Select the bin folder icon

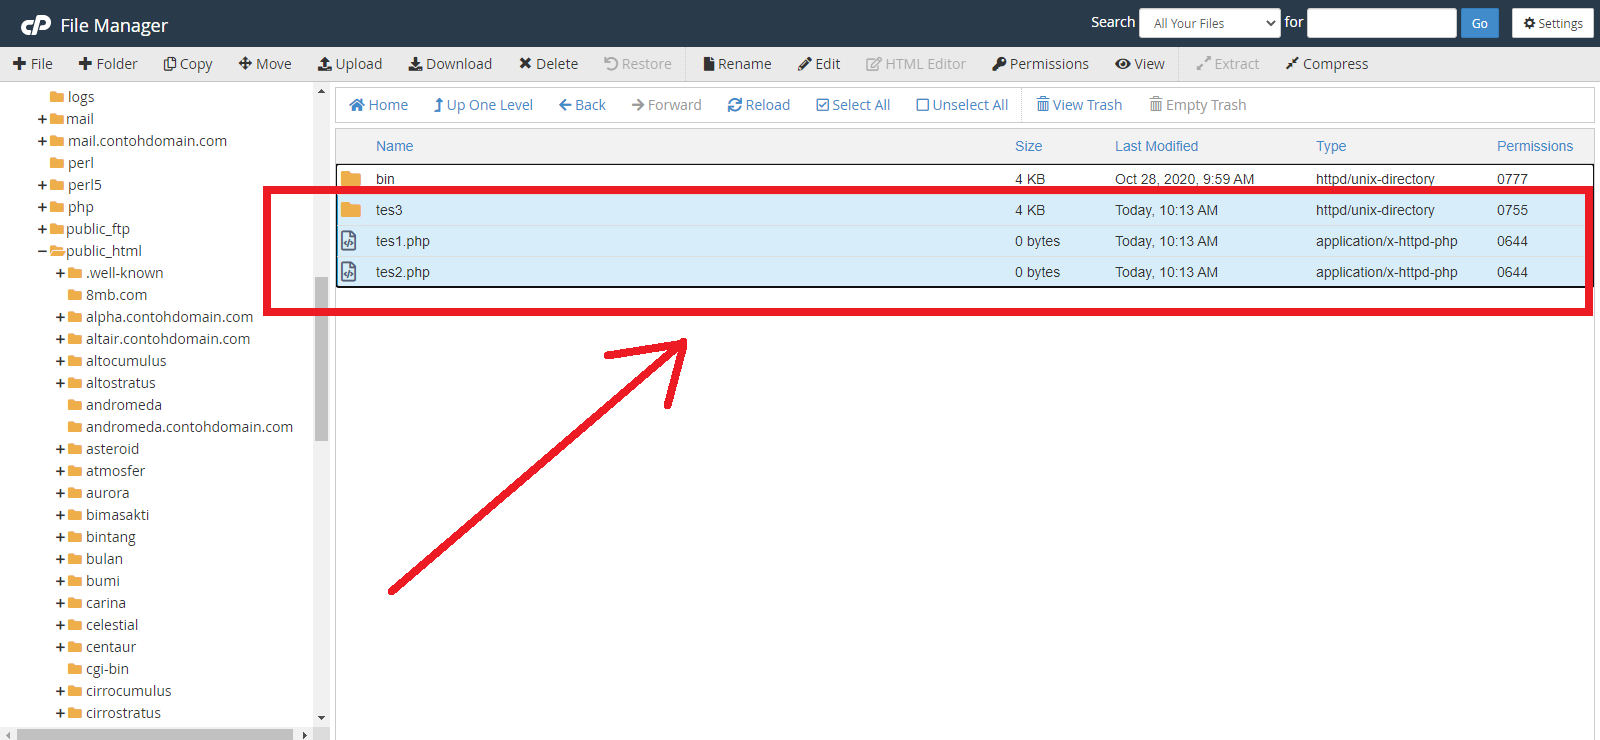(x=351, y=179)
